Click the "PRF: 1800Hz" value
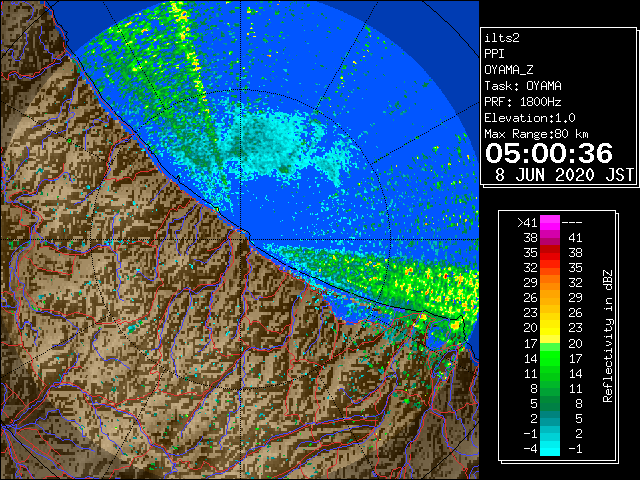 click(x=523, y=102)
